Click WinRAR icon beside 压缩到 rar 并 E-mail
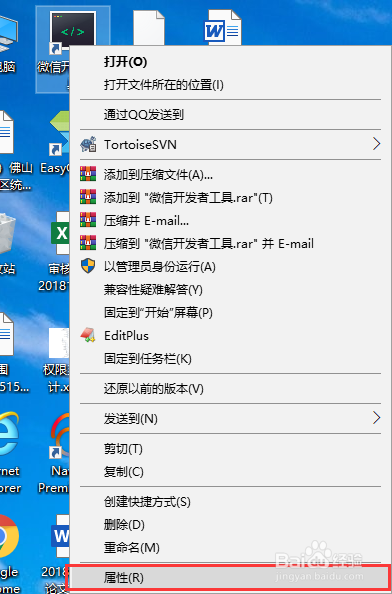392x594 pixels. 88,243
